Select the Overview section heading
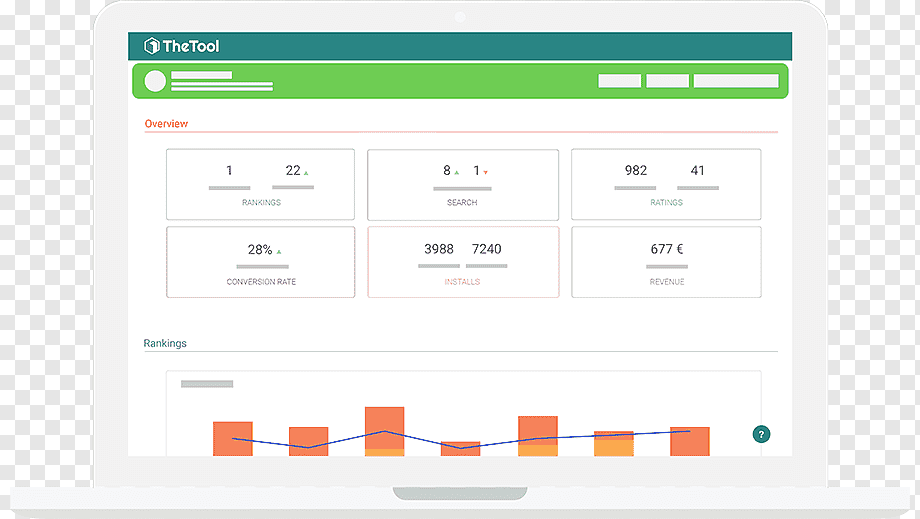The image size is (920, 519). [166, 124]
